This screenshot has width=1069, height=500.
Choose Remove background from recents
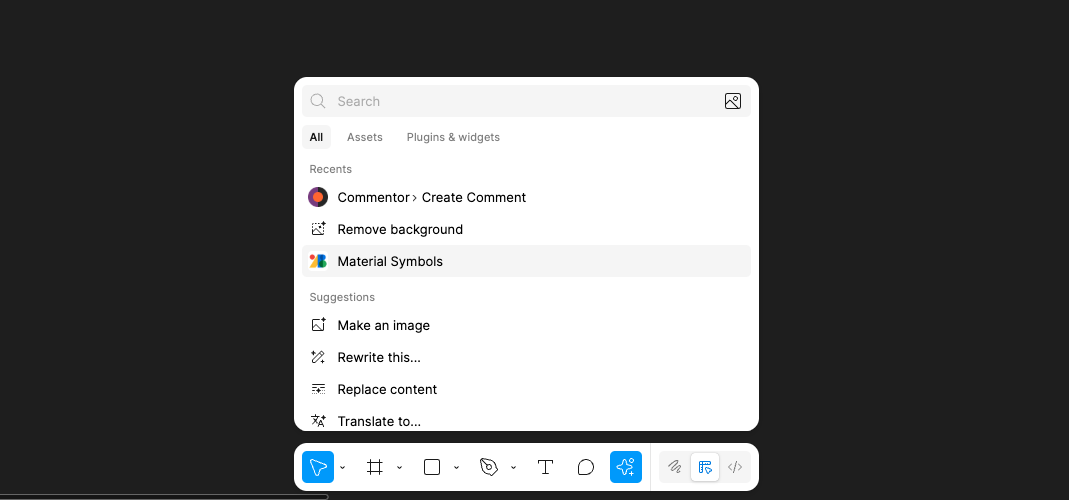tap(526, 229)
